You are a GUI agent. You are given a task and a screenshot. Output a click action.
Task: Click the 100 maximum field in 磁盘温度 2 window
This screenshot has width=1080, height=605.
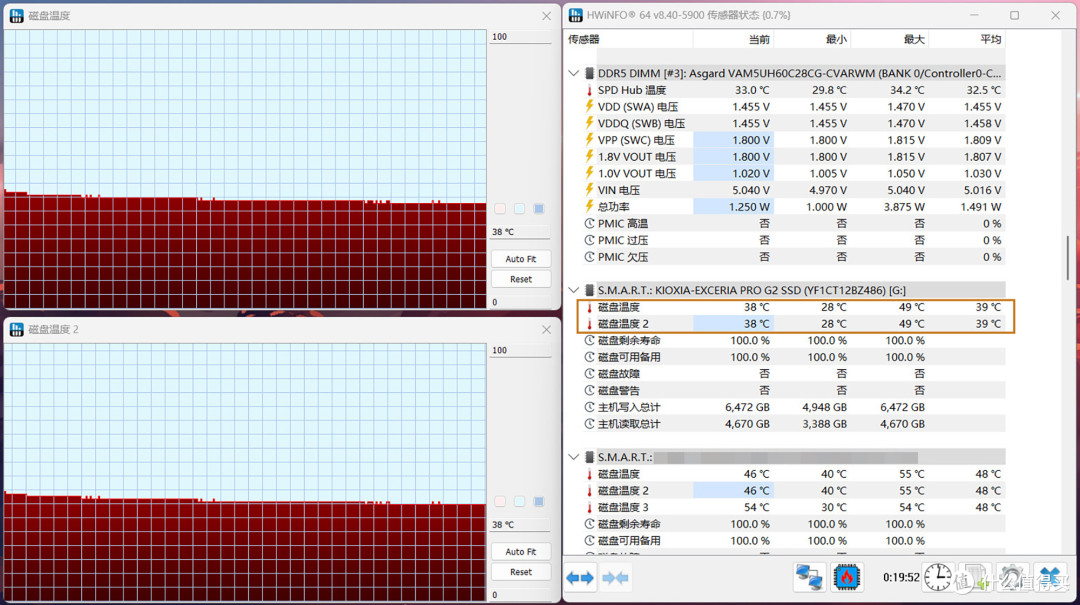[520, 351]
